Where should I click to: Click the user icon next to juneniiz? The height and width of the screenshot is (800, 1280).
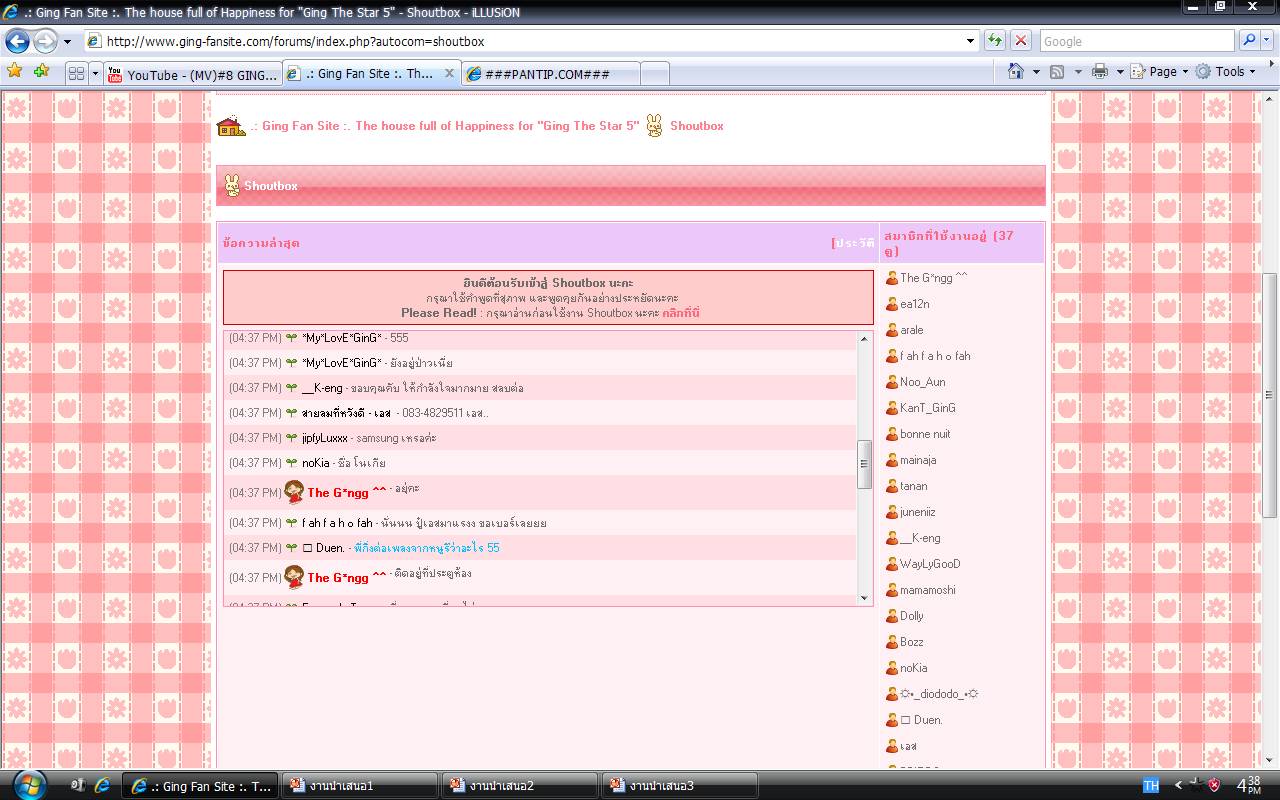(x=892, y=512)
